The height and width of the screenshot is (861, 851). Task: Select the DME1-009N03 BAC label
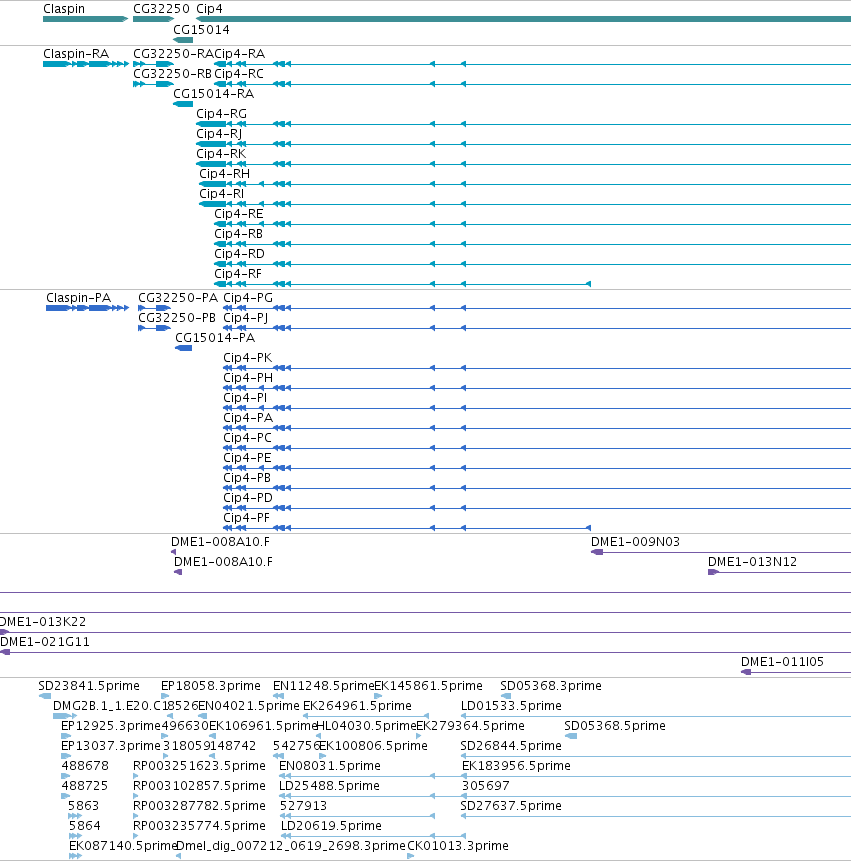tap(635, 542)
